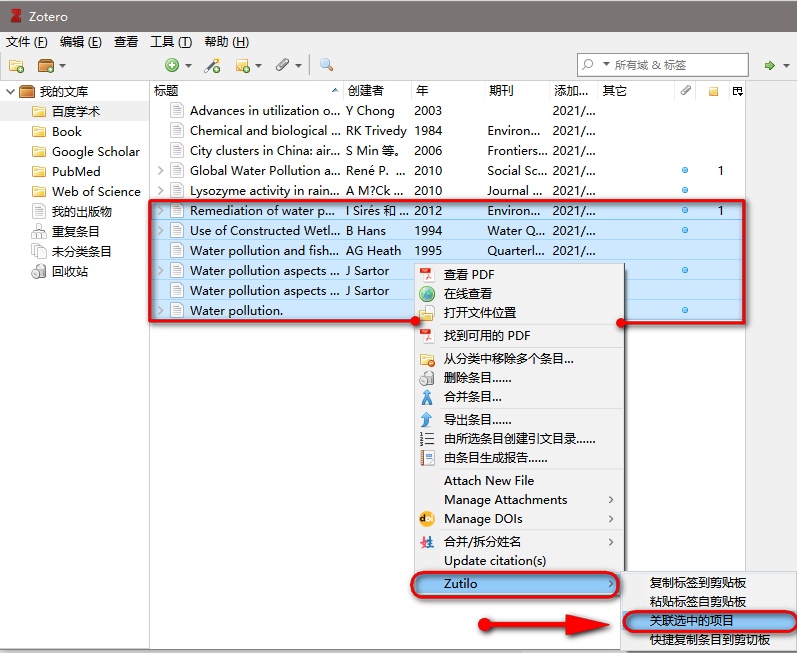
Task: Expand the Global Water Pollution item row
Action: (x=161, y=170)
